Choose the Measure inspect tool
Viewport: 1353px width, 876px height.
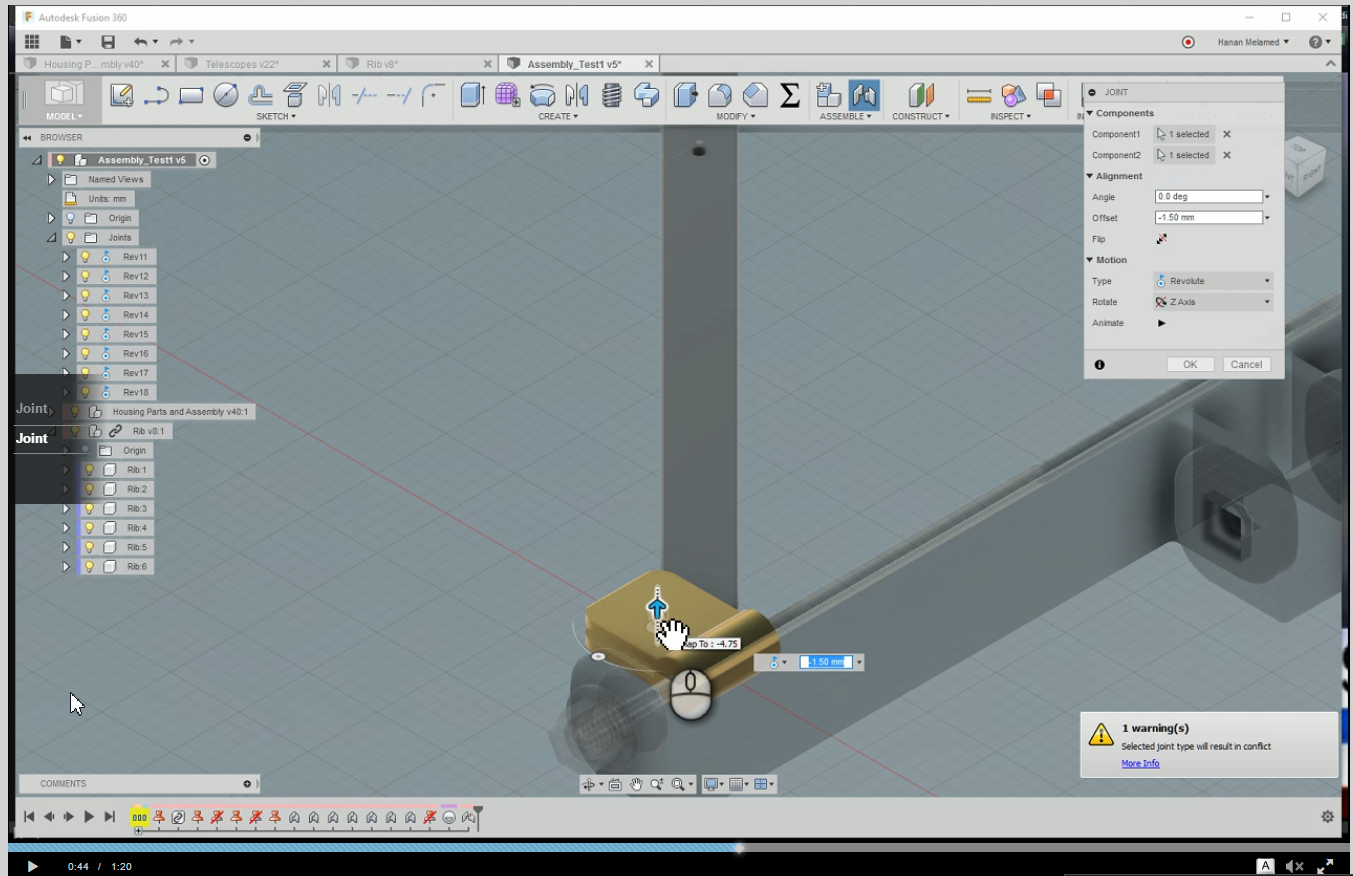(x=979, y=96)
